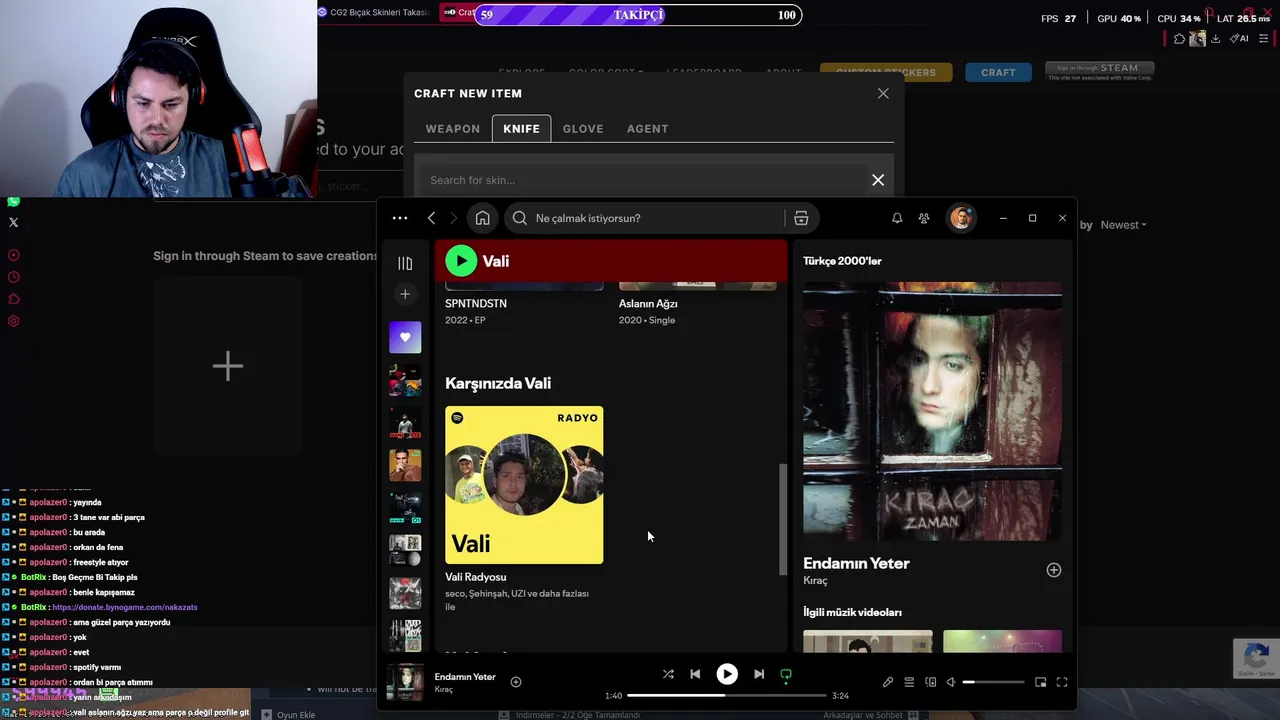Open the extensions puzzle icon at top right
This screenshot has height=720, width=1280.
click(x=1179, y=39)
